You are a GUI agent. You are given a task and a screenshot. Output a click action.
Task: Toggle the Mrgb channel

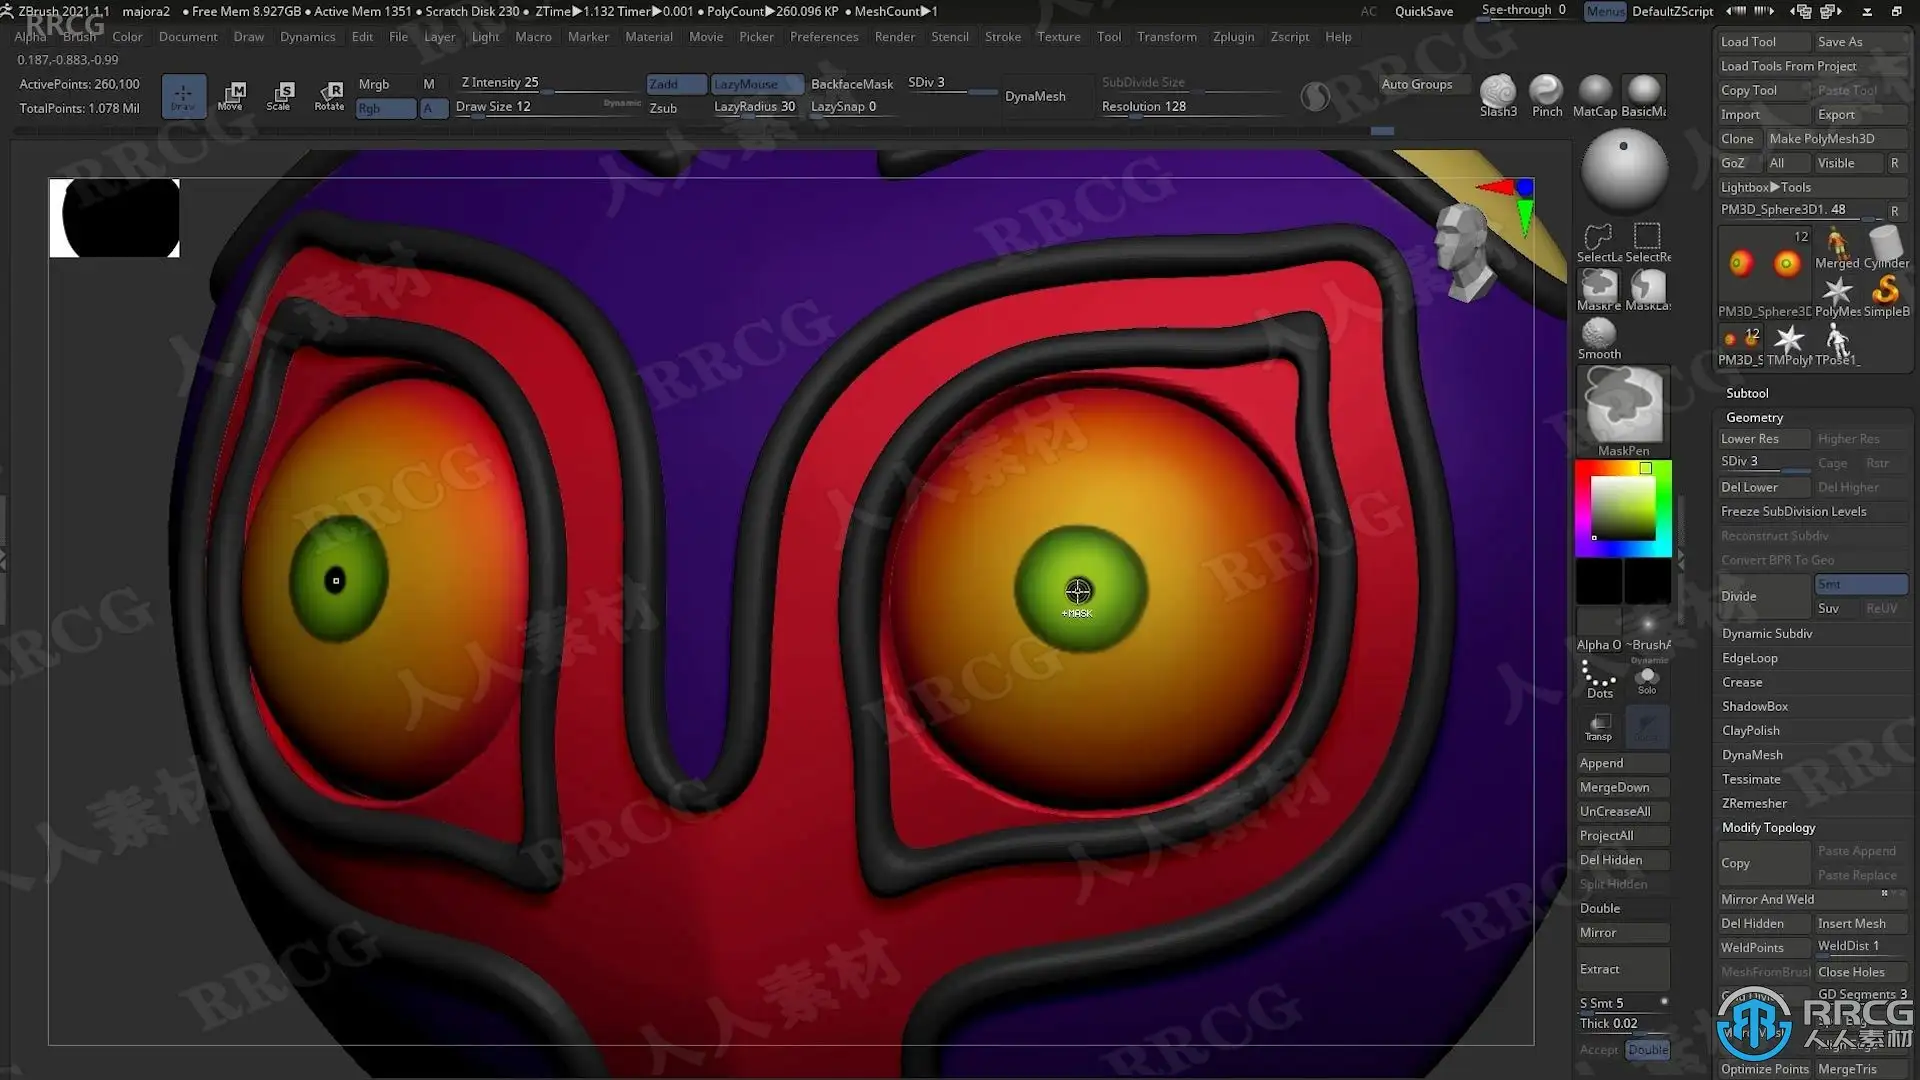click(x=385, y=84)
